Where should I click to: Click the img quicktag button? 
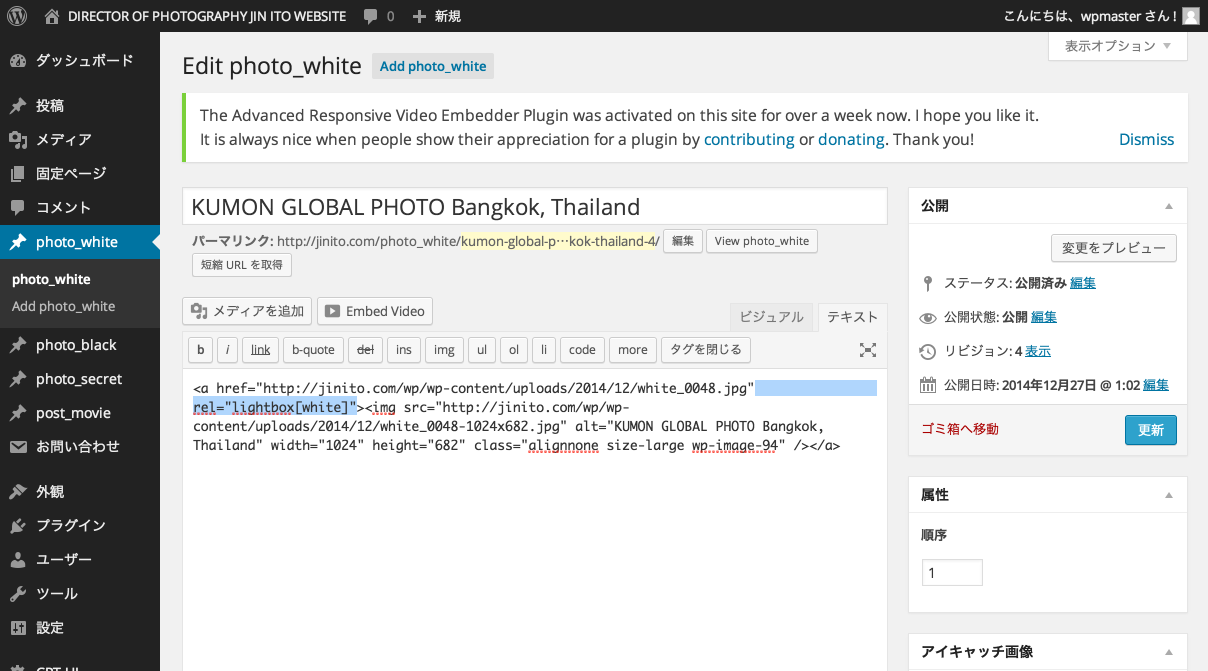(x=444, y=350)
